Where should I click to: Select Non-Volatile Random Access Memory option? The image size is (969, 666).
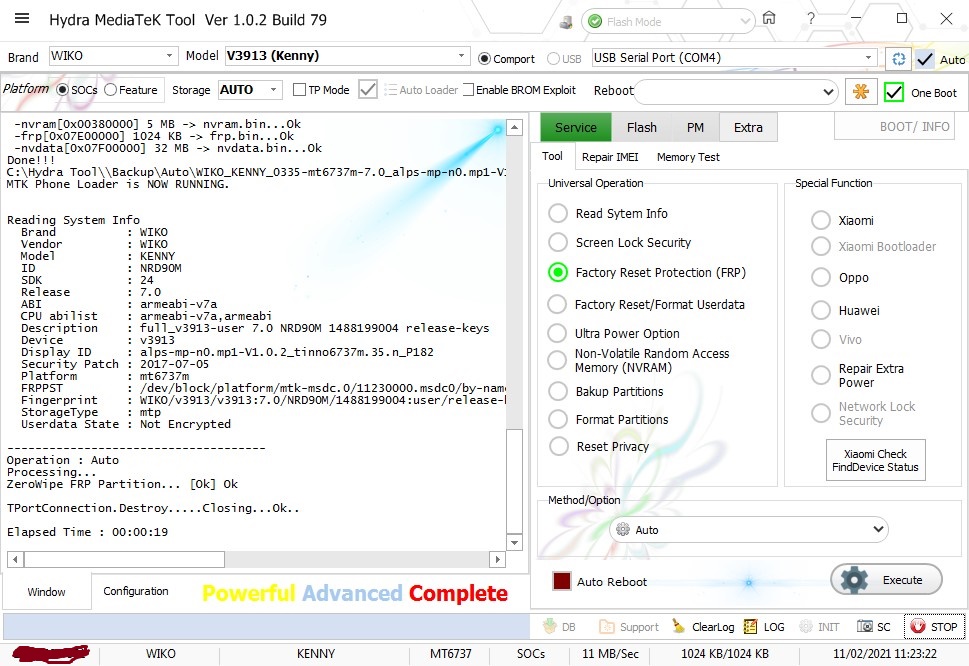coord(557,360)
